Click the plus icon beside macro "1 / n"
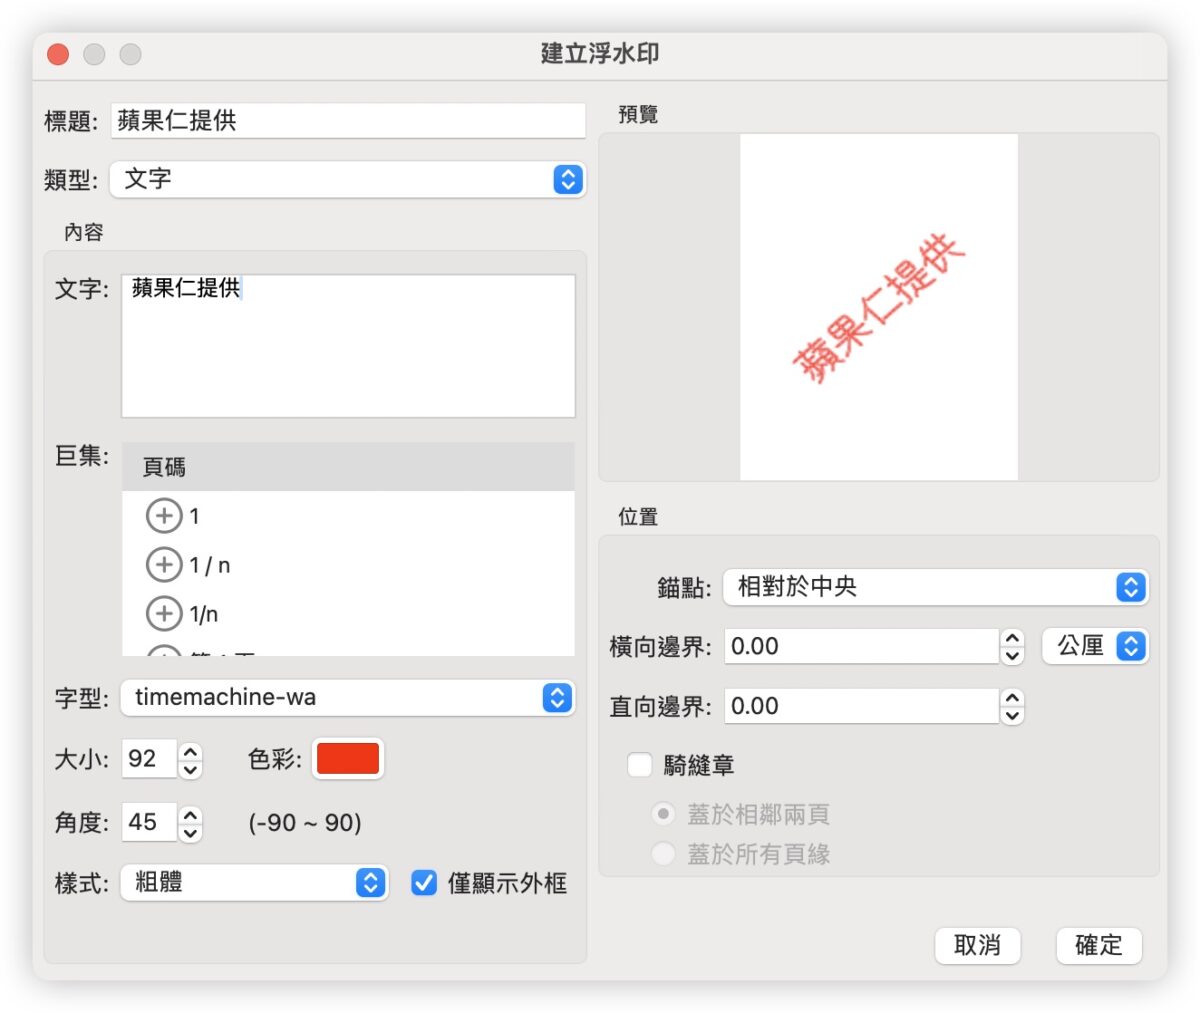1200x1013 pixels. [164, 565]
